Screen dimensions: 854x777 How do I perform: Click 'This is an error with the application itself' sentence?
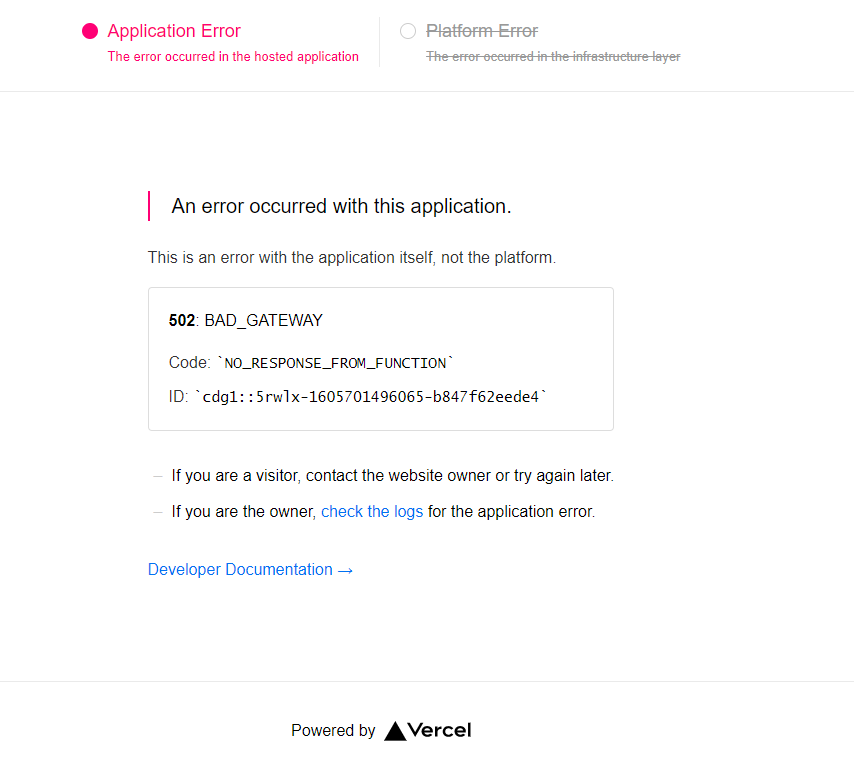click(352, 257)
